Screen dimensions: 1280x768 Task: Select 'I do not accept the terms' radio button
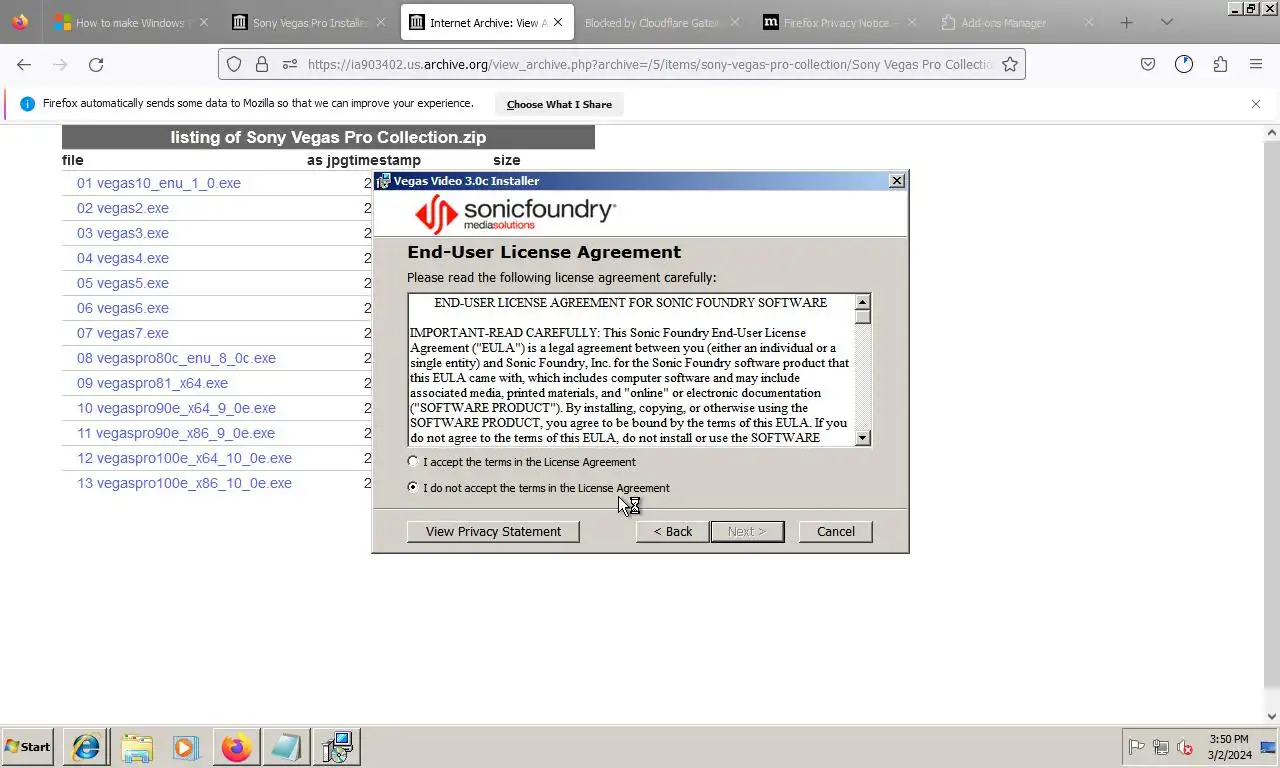413,488
